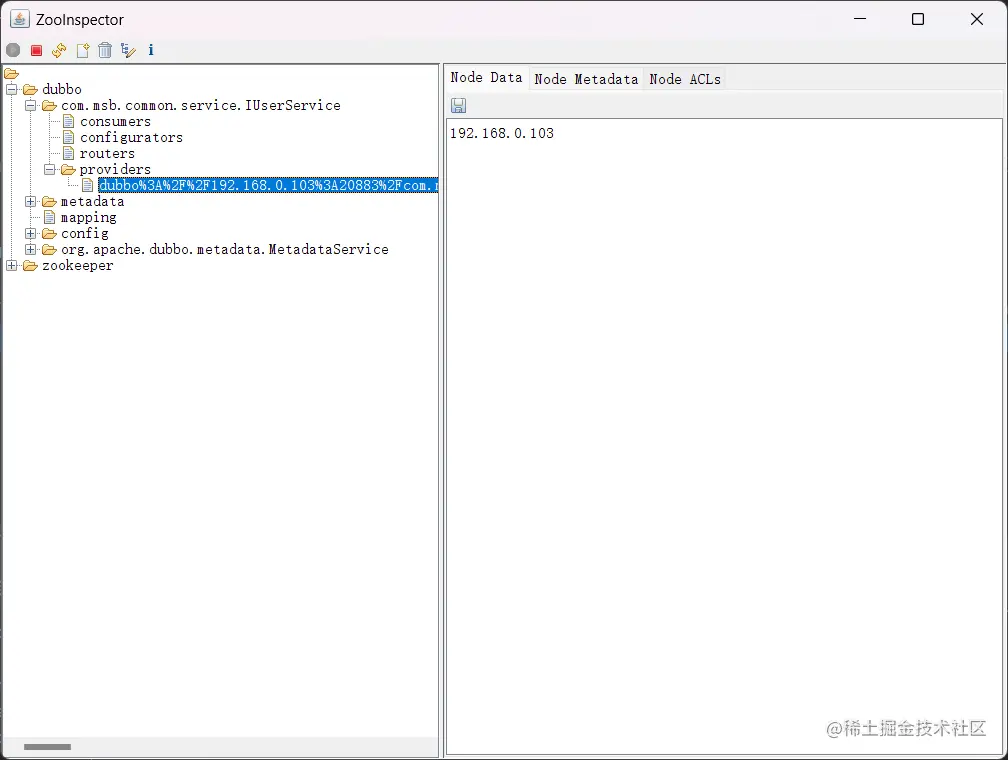Screen dimensions: 1008x760
Task: Switch to the Node ACLs tab
Action: pos(685,79)
